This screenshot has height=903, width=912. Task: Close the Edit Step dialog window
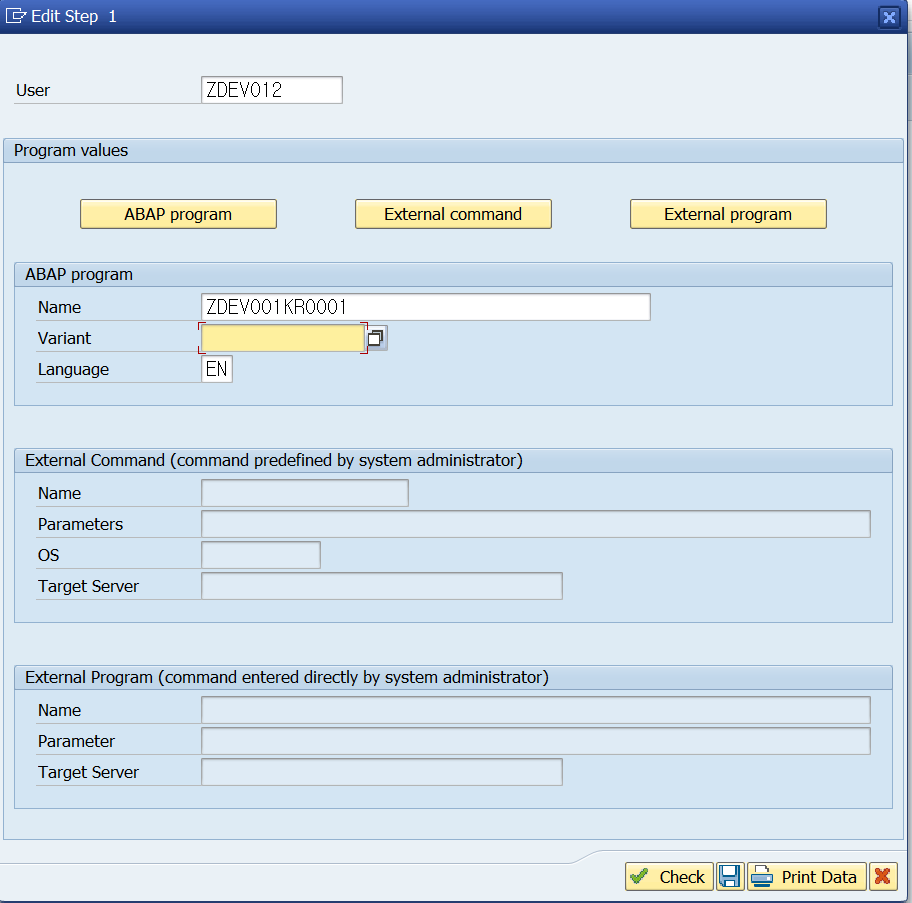tap(889, 16)
